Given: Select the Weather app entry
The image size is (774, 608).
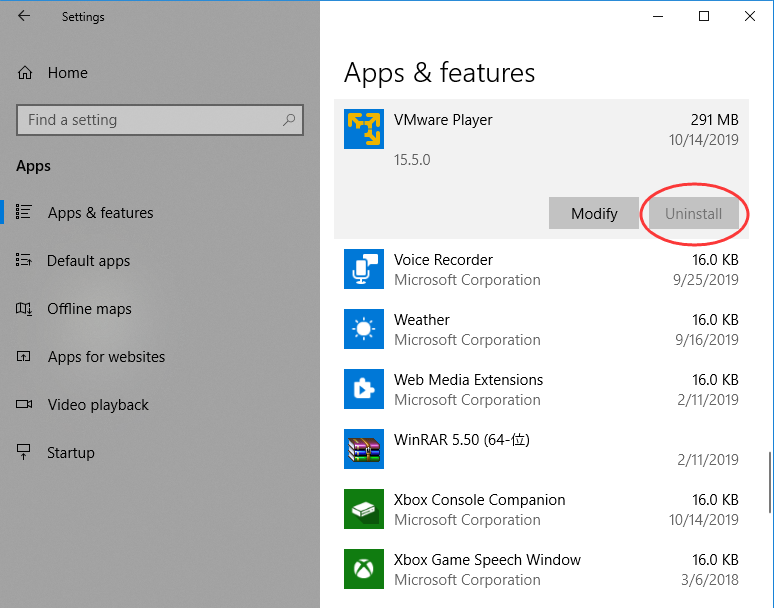Looking at the screenshot, I should tap(542, 329).
